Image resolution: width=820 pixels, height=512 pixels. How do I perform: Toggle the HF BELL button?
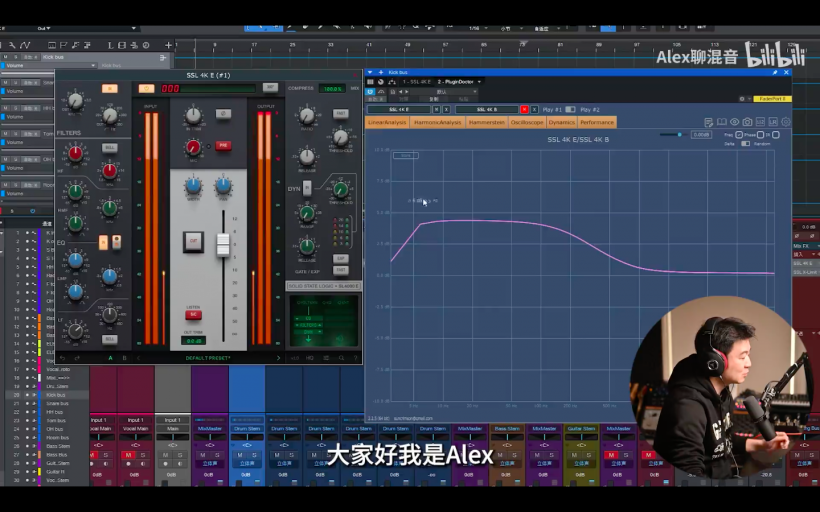[109, 147]
